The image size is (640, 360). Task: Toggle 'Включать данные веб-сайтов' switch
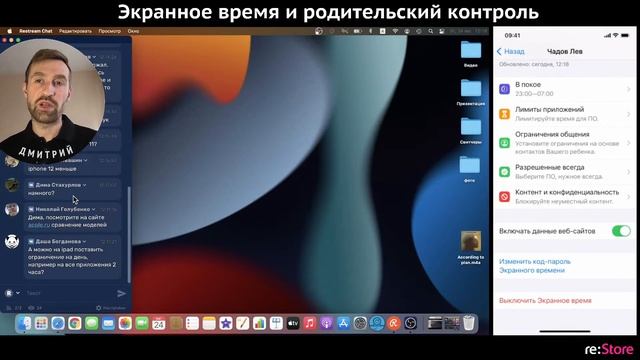[x=621, y=231]
